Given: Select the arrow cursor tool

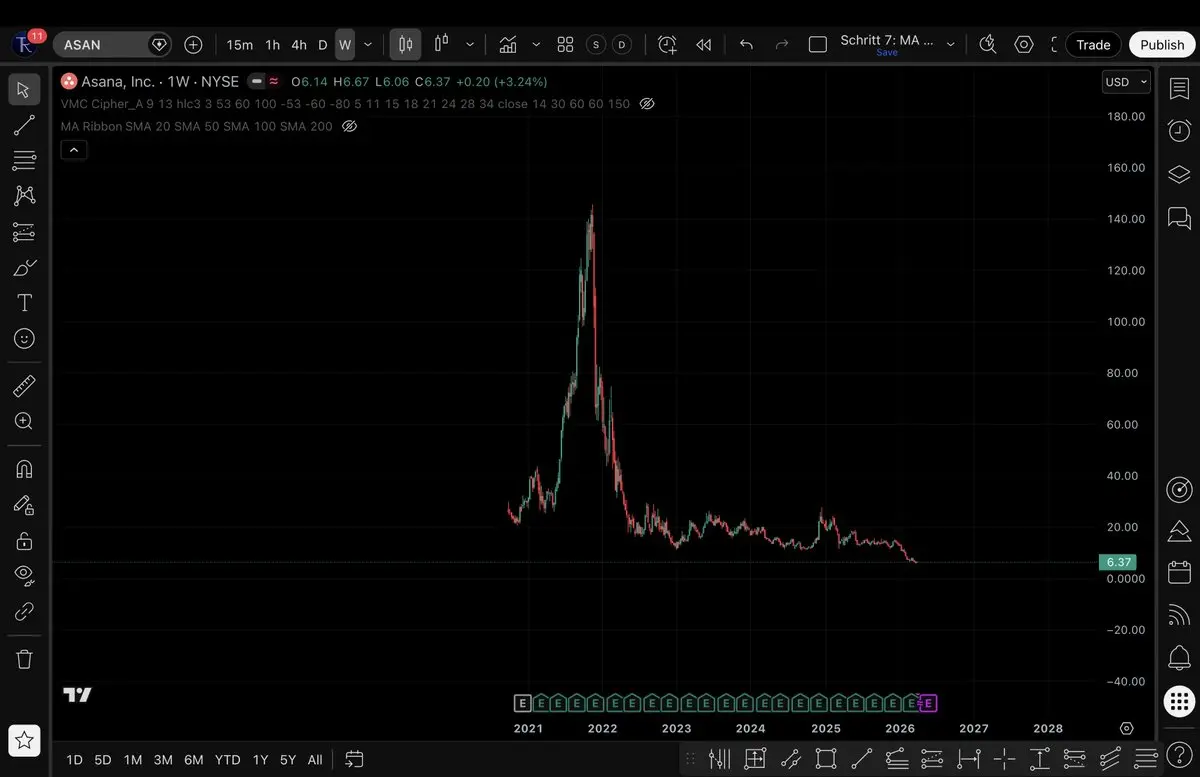Looking at the screenshot, I should click(24, 90).
